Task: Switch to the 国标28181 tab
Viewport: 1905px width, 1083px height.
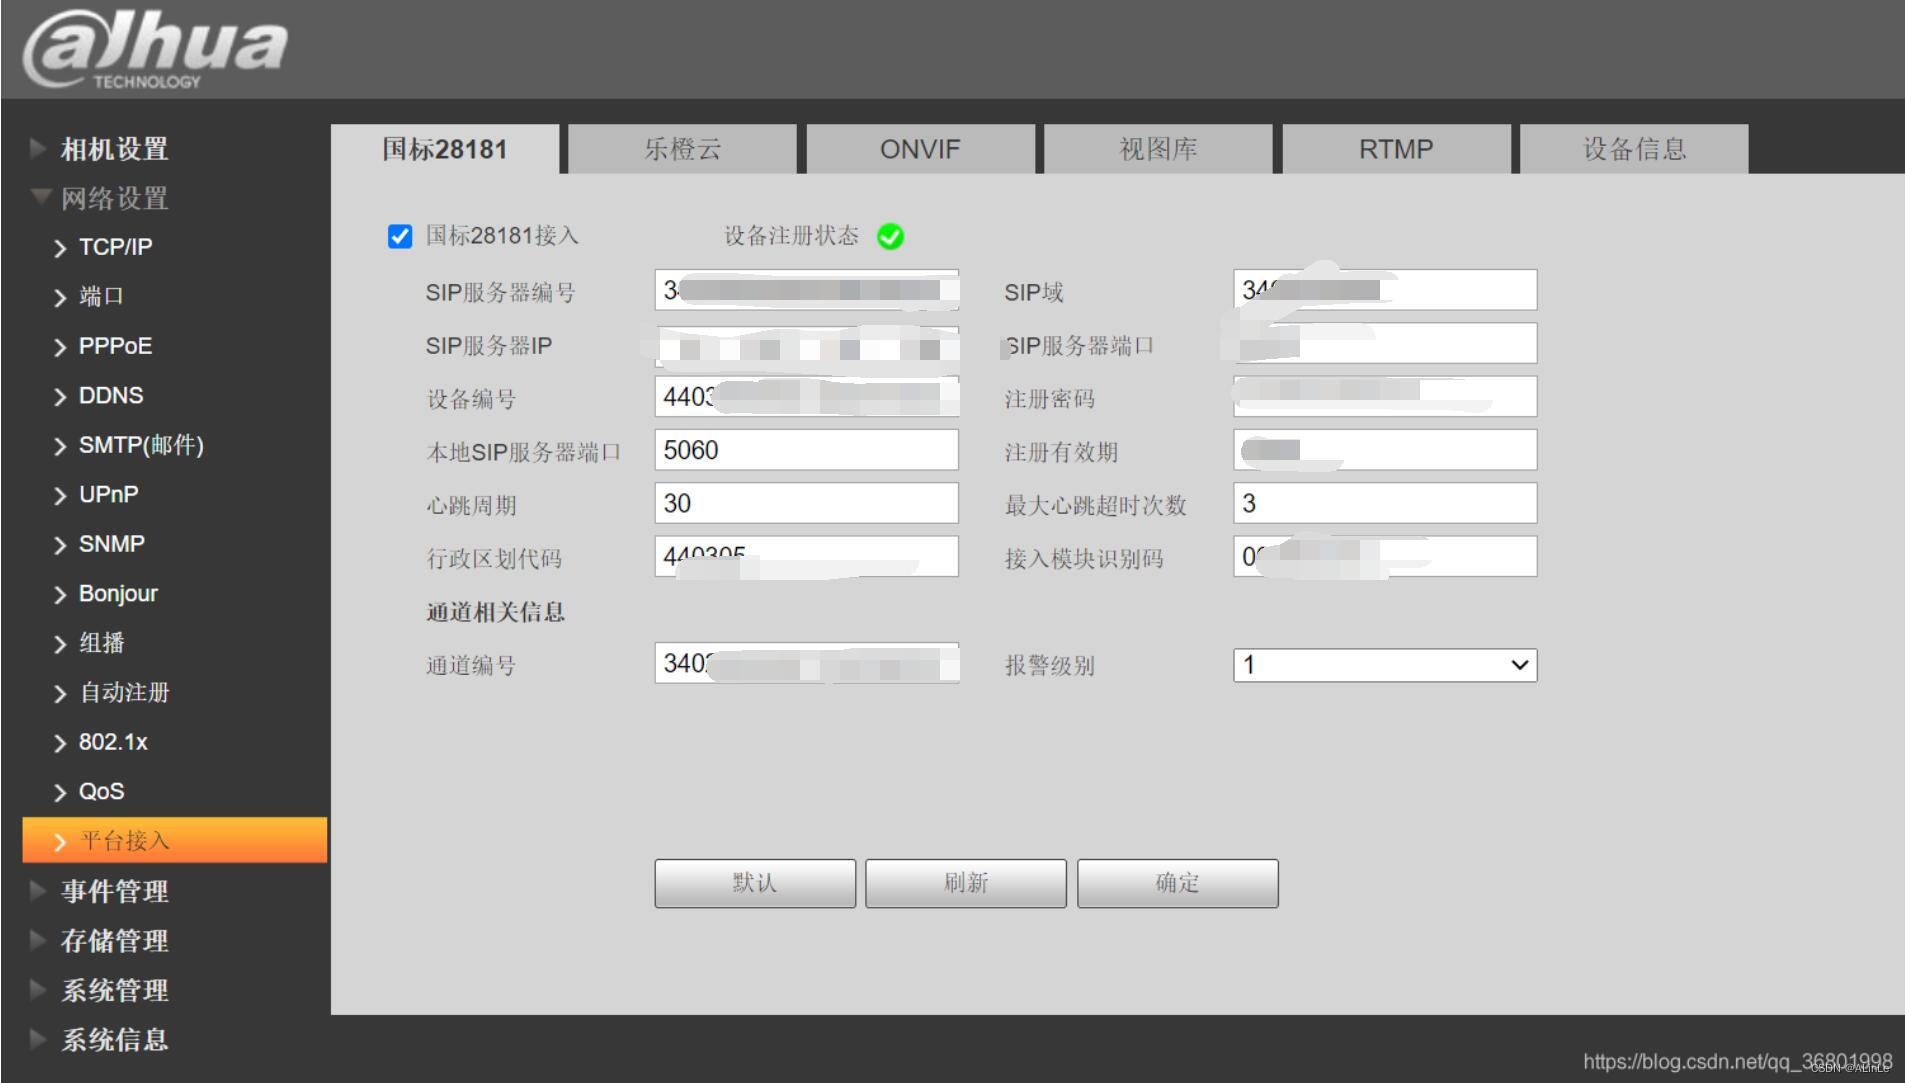Action: pyautogui.click(x=445, y=149)
